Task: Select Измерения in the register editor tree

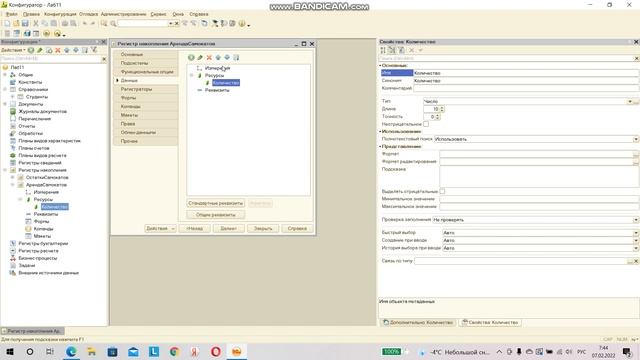Action: 218,68
